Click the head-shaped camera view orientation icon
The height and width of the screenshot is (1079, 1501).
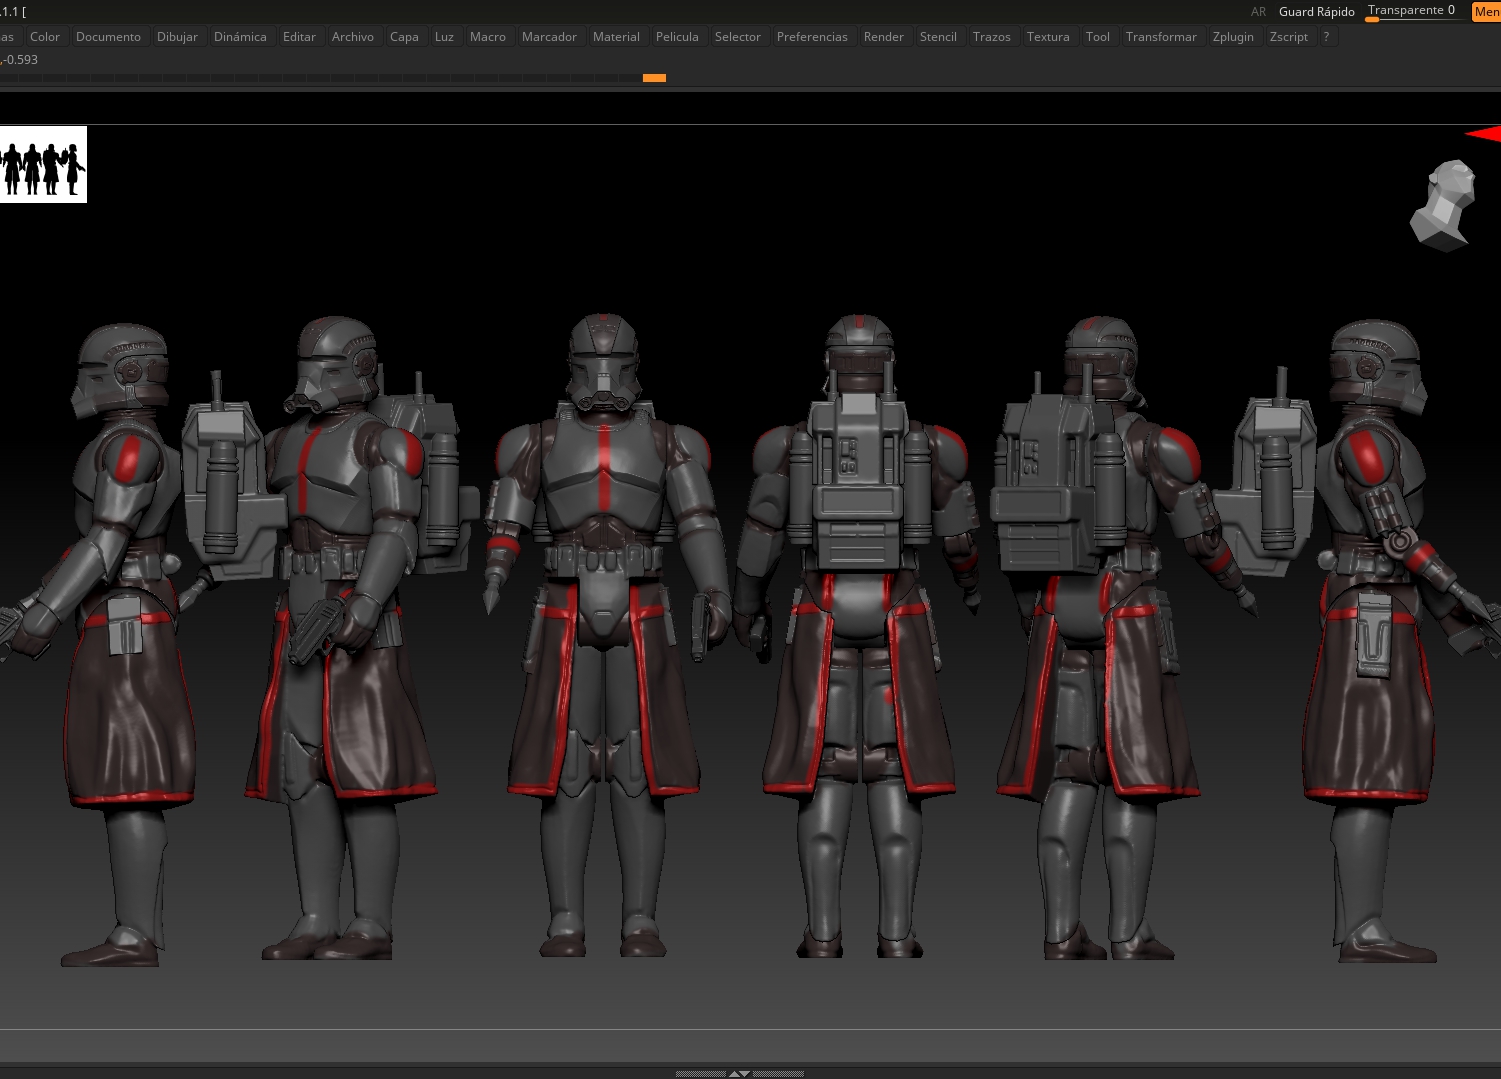tap(1443, 204)
